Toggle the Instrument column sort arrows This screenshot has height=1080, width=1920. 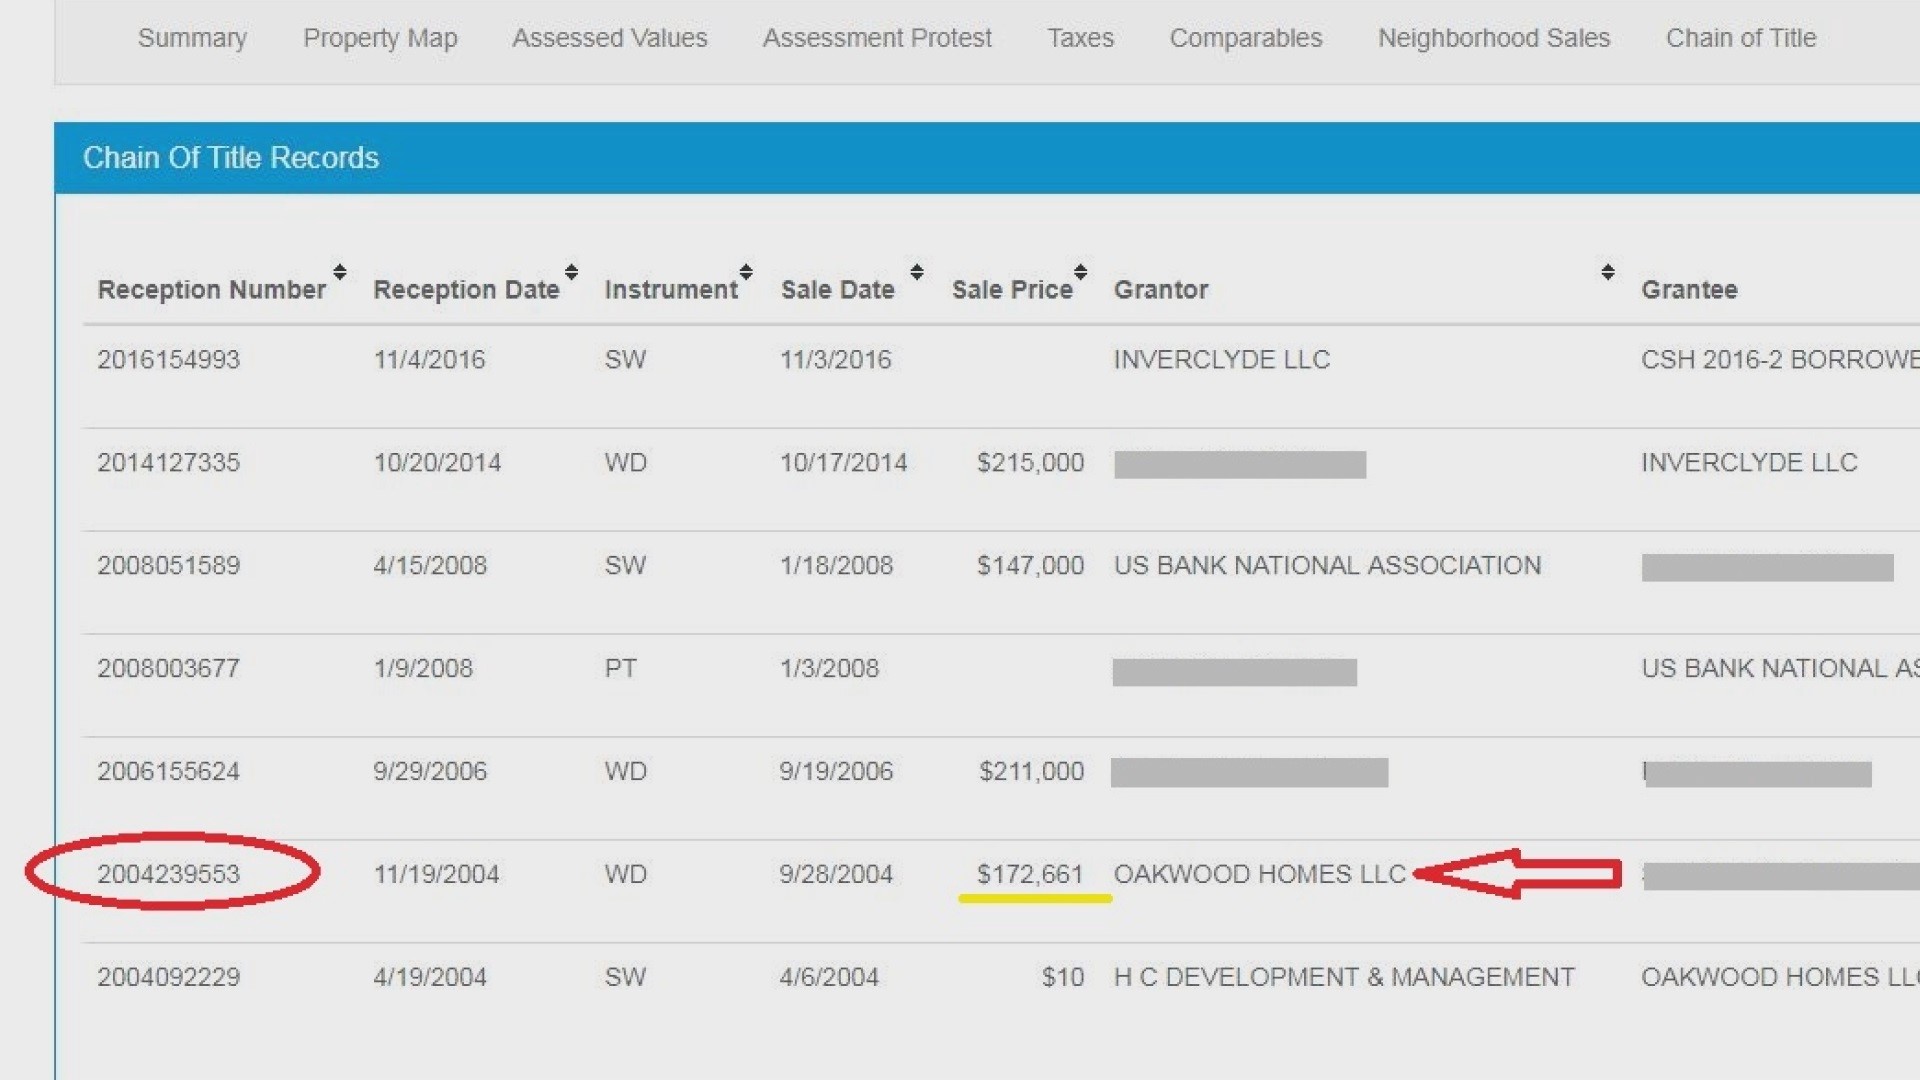click(x=746, y=272)
